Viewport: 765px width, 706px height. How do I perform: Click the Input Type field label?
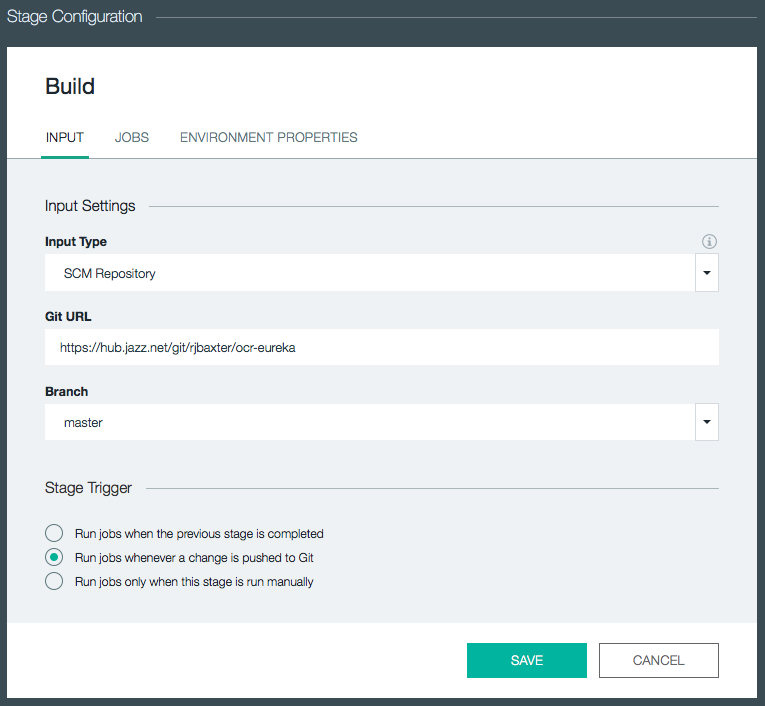(x=76, y=242)
